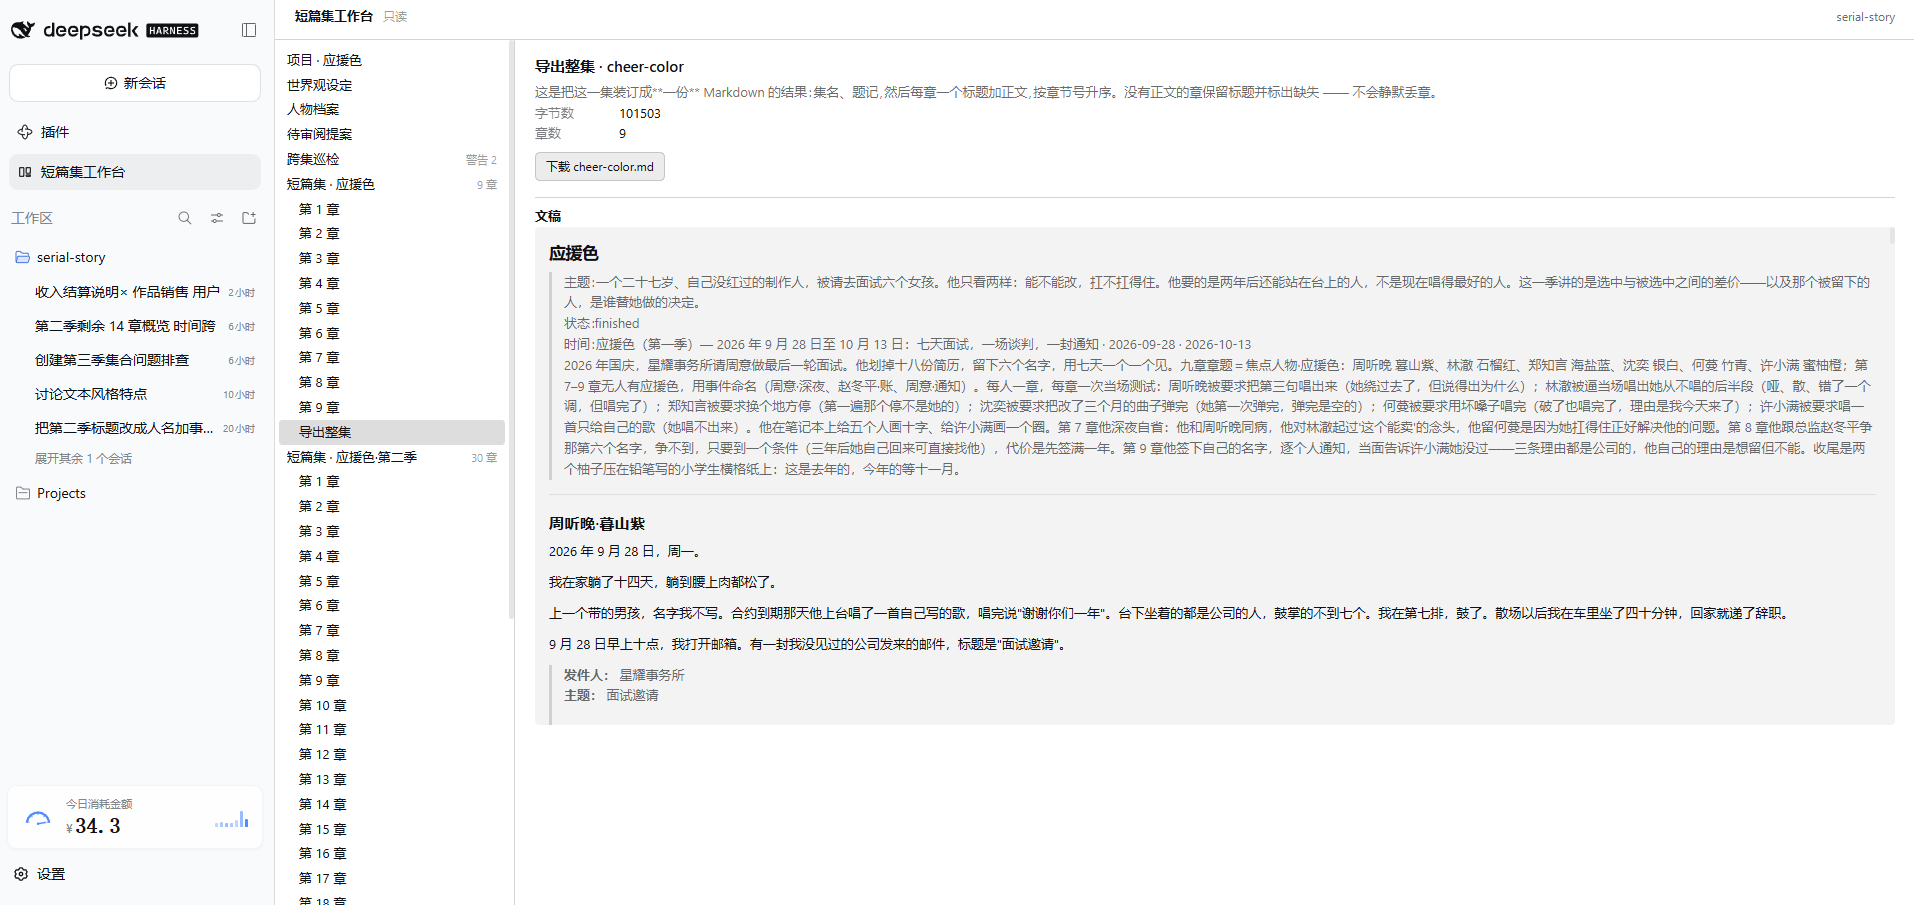
Task: Start a new conversation with 新会话
Action: pos(135,83)
